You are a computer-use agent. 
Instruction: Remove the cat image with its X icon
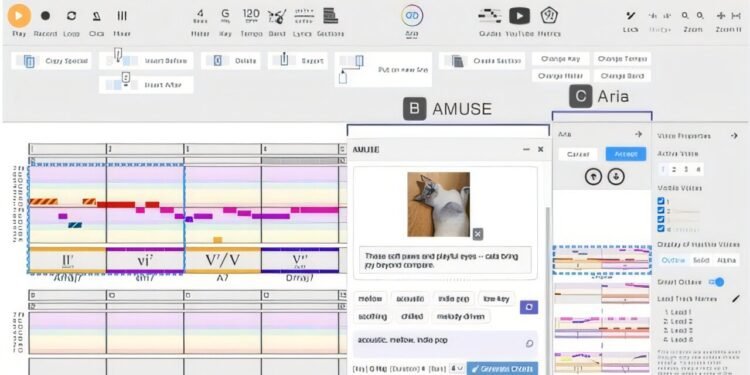pos(477,234)
